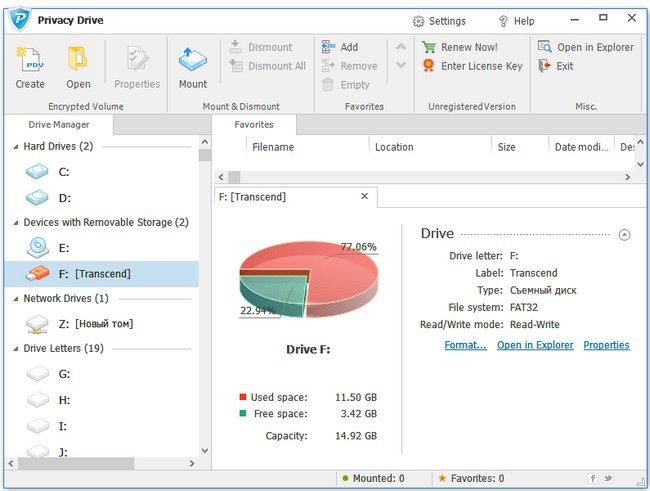Click the Dismount button

click(x=261, y=47)
